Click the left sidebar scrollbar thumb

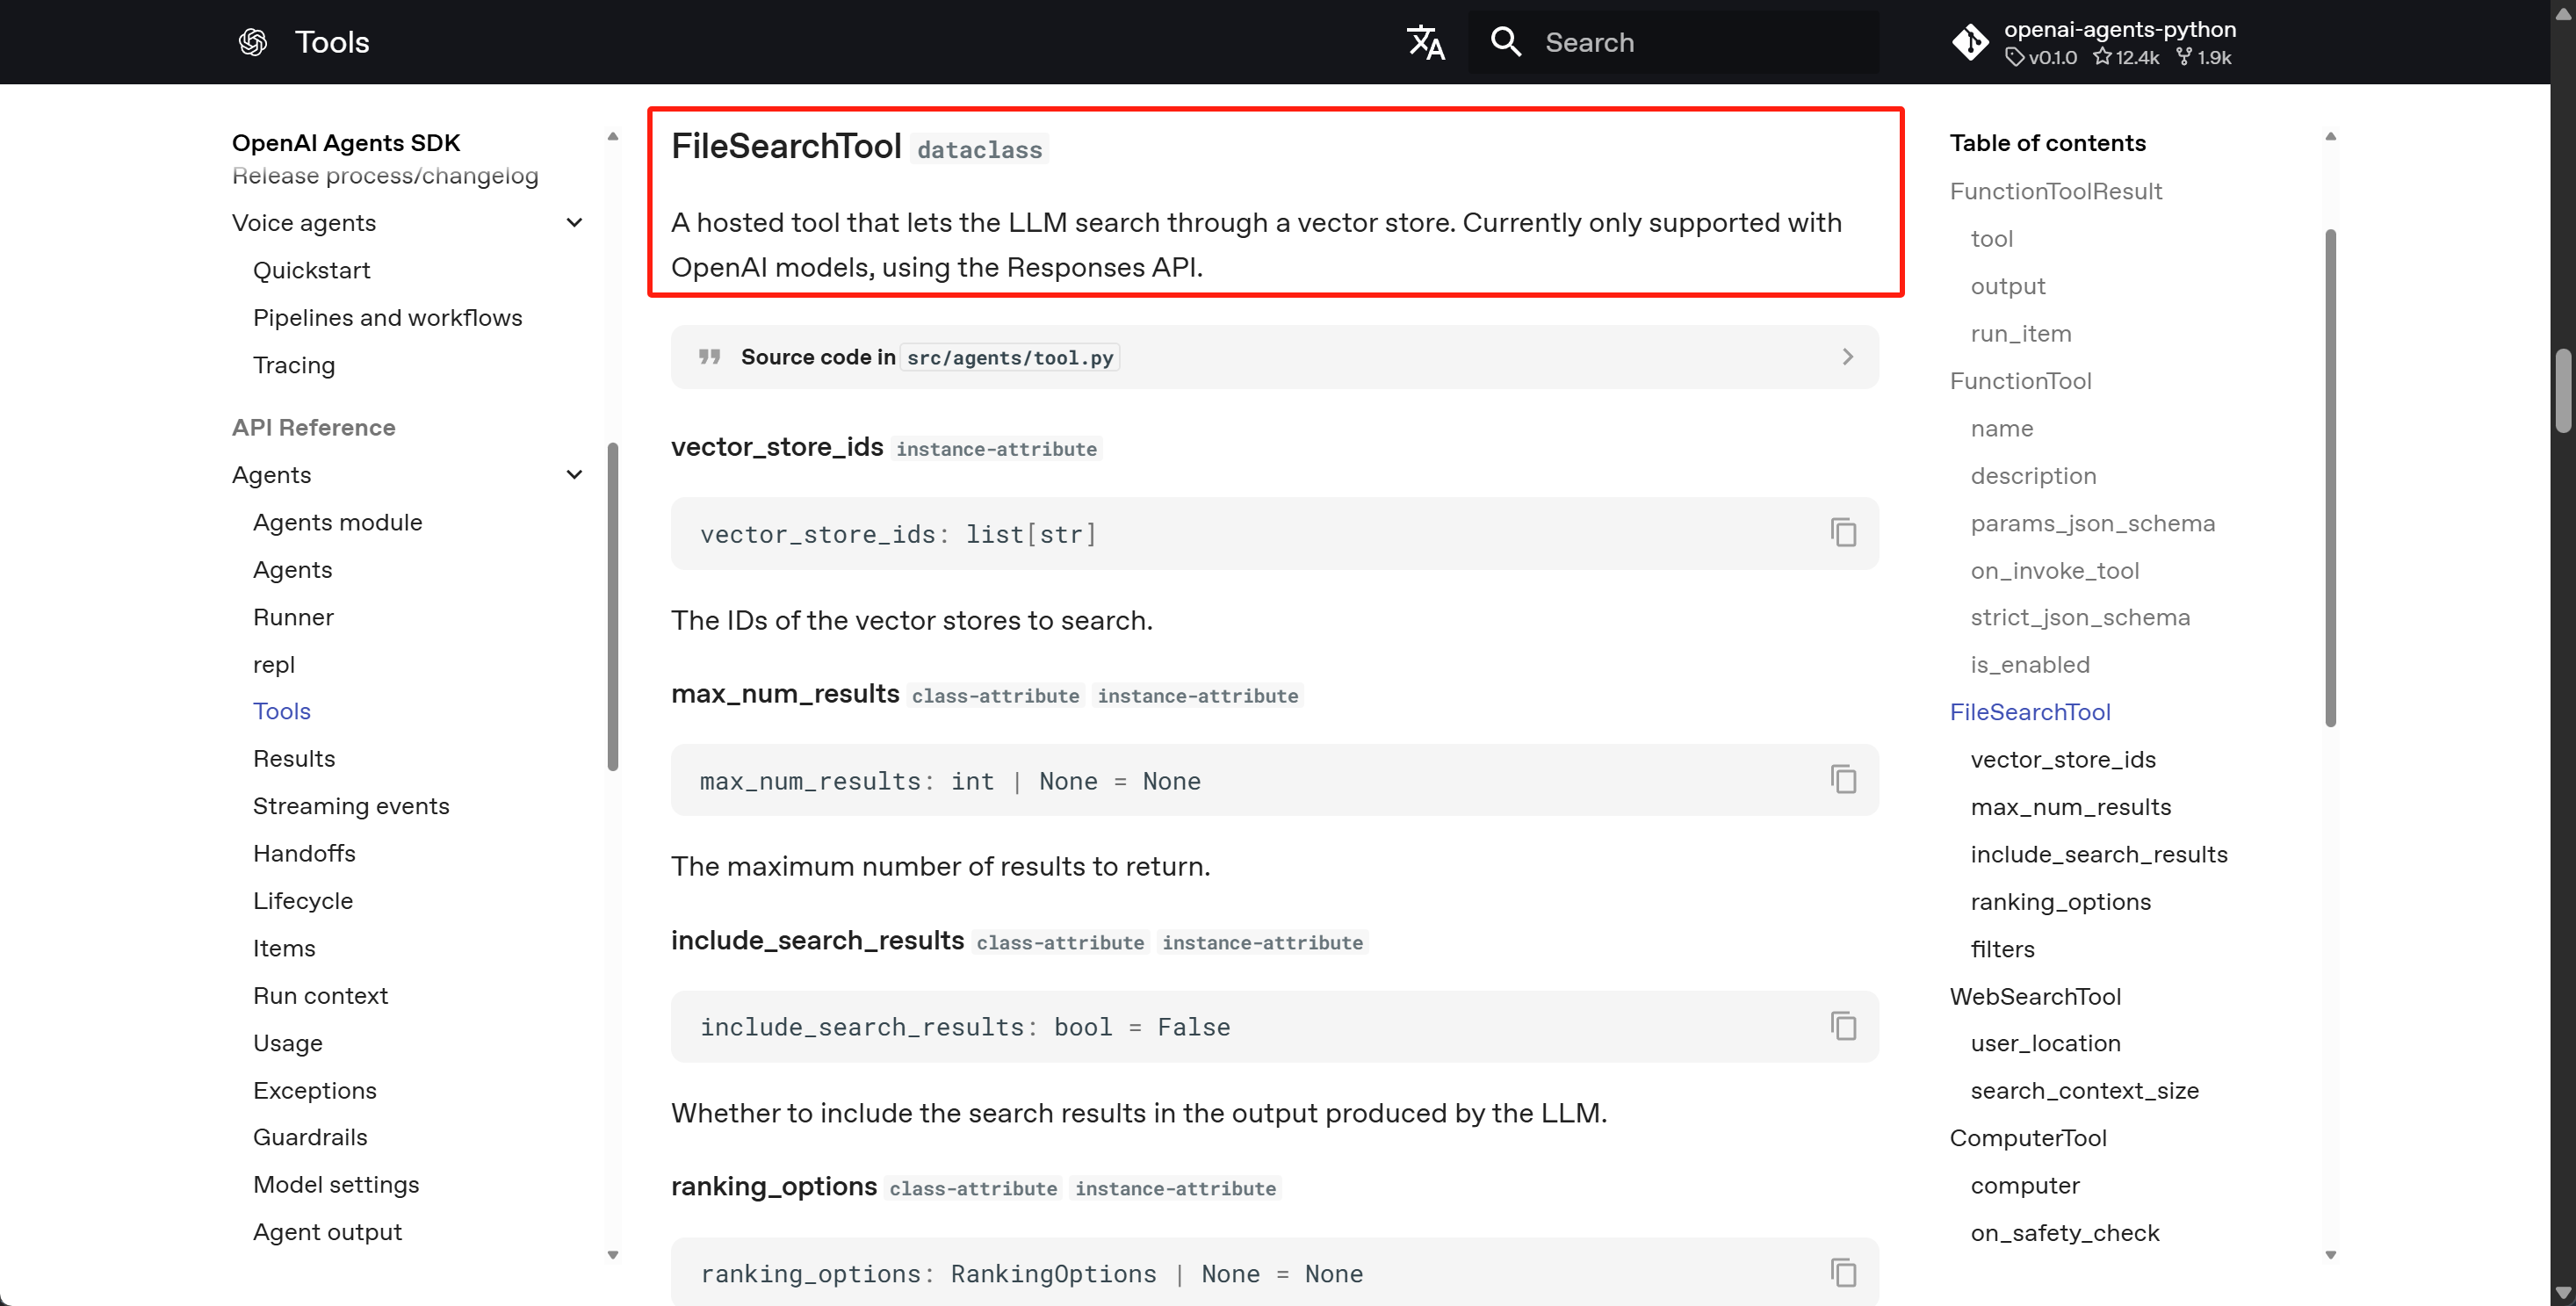pos(613,607)
